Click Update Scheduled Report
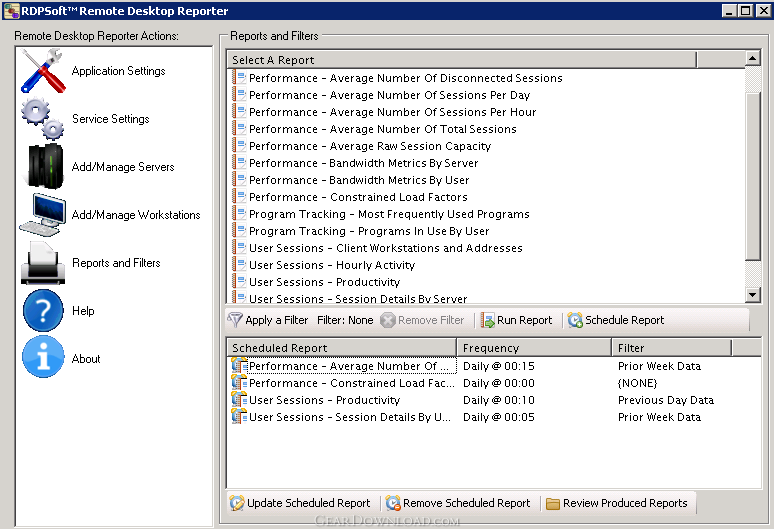Screen dimensions: 774x529 click(x=300, y=503)
